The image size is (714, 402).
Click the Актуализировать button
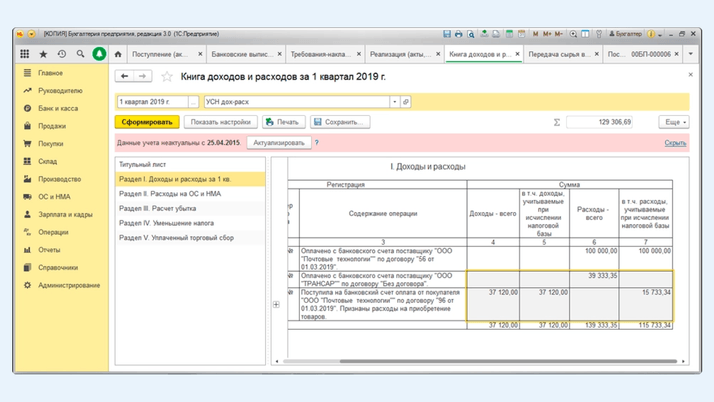click(x=278, y=143)
